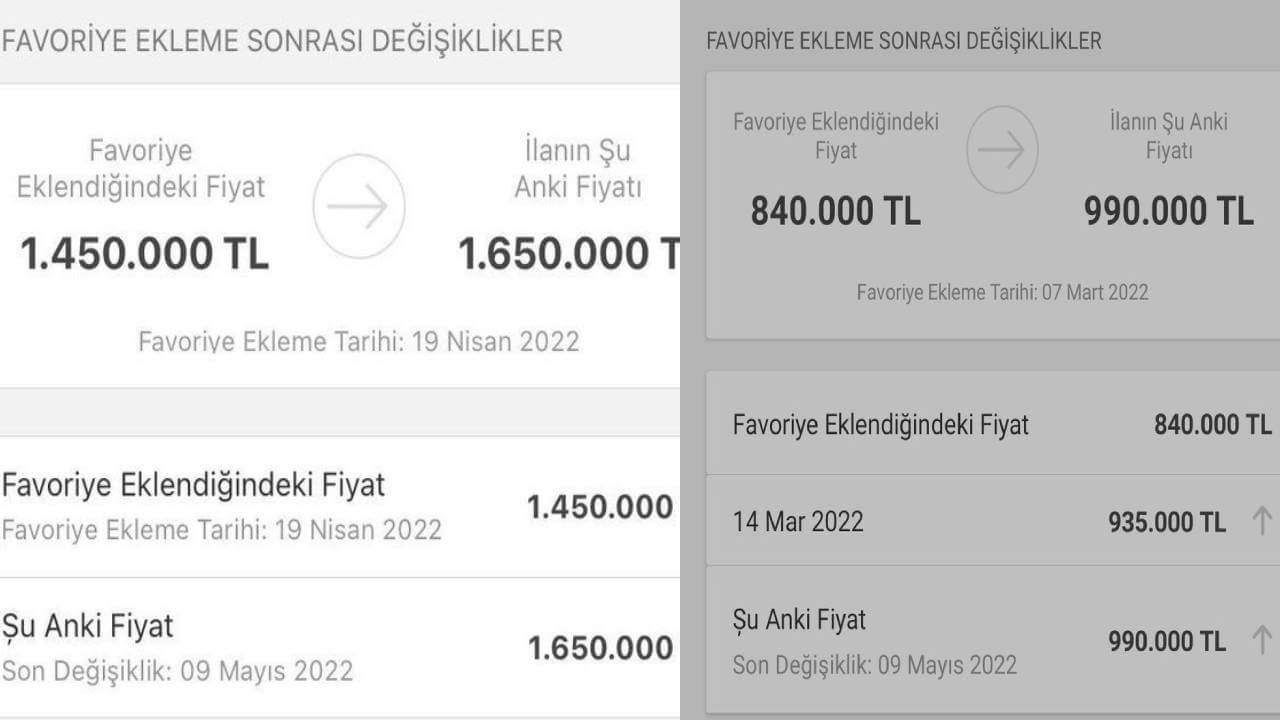1280x720 pixels.
Task: Click the Şu Anki Fiyat label above 09 Mayıs 2022 beside 990.000 TL
Action: (799, 620)
